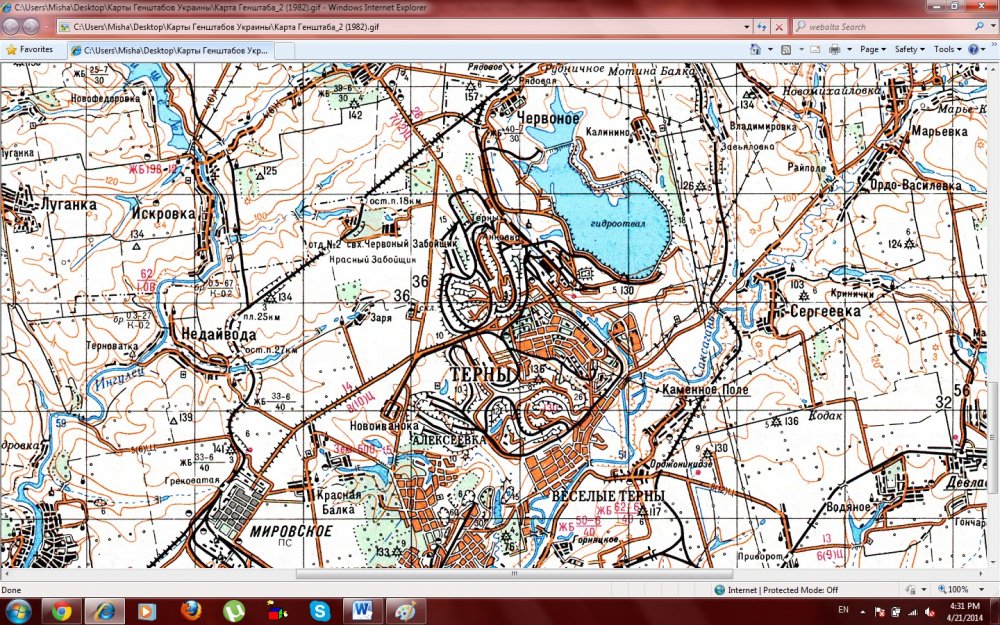Click the horizontal scrollbar thumb
Image resolution: width=1000 pixels, height=625 pixels.
point(514,574)
